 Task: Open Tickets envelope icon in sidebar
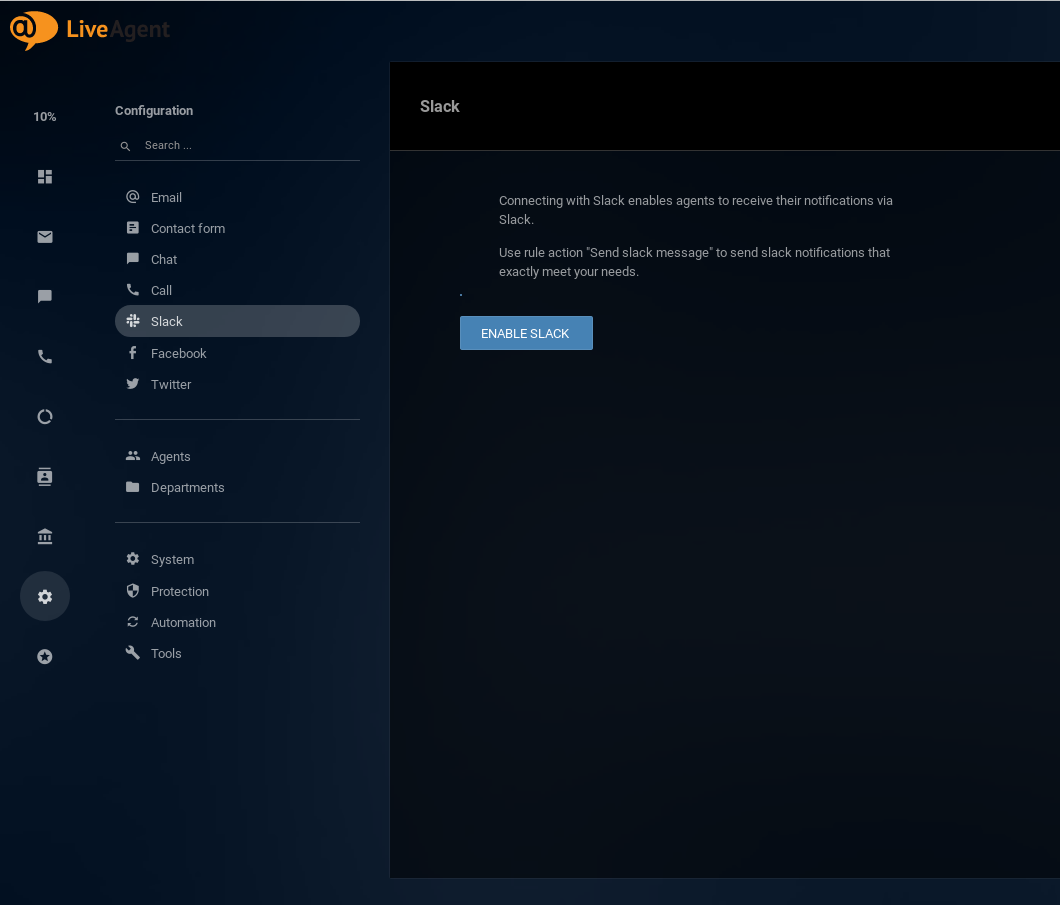(x=45, y=237)
